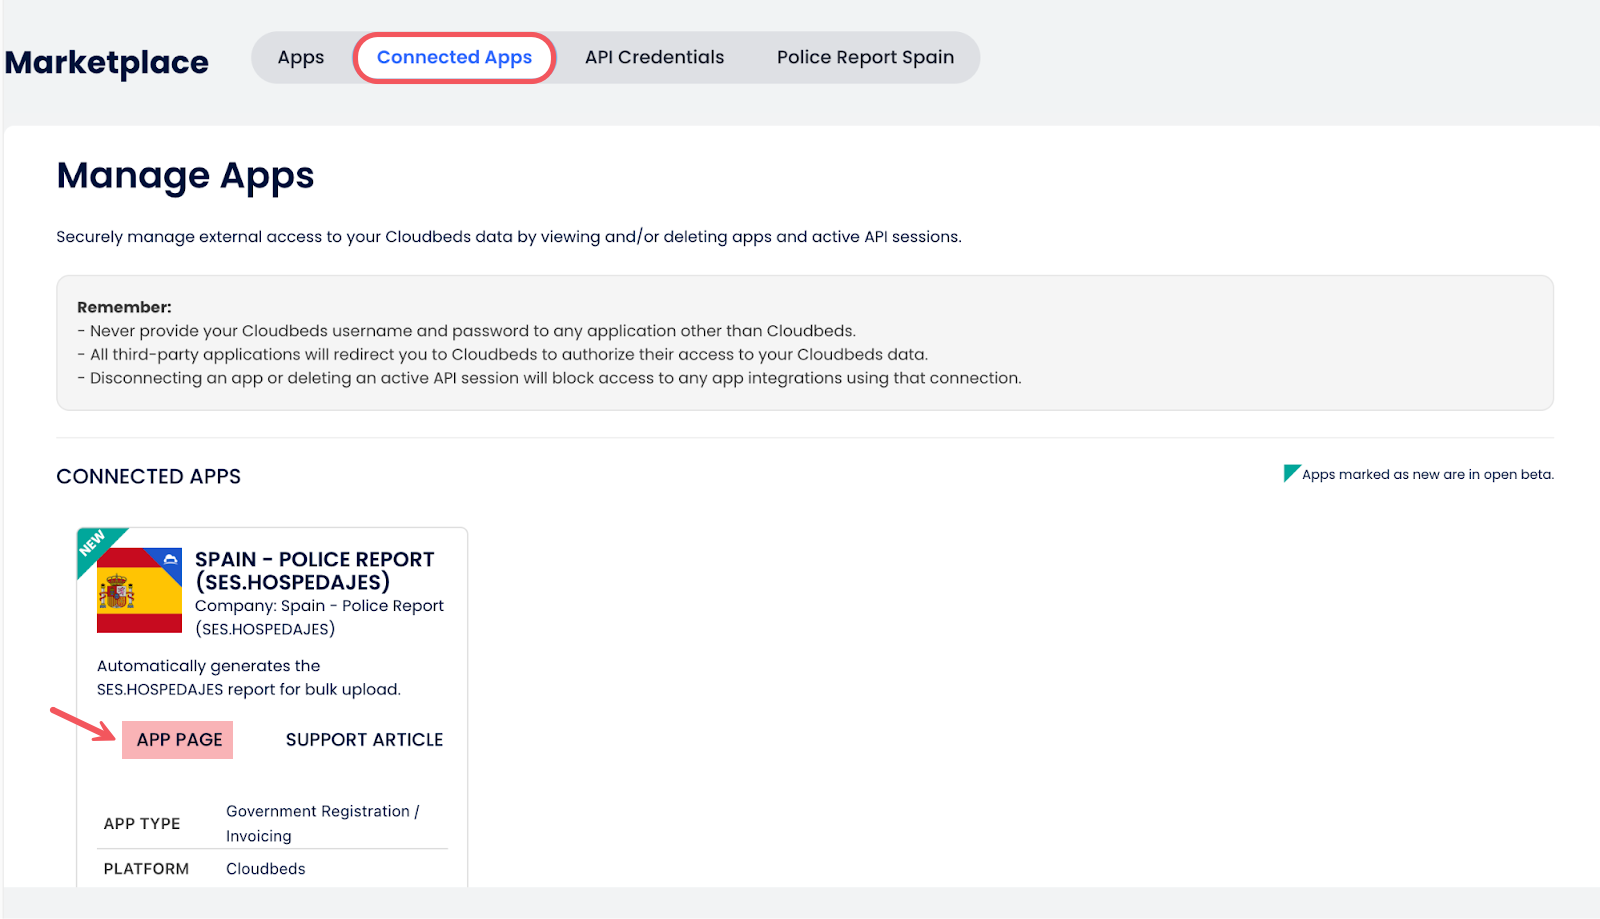Click the Cloudbeds platform value
1600x919 pixels.
click(265, 869)
